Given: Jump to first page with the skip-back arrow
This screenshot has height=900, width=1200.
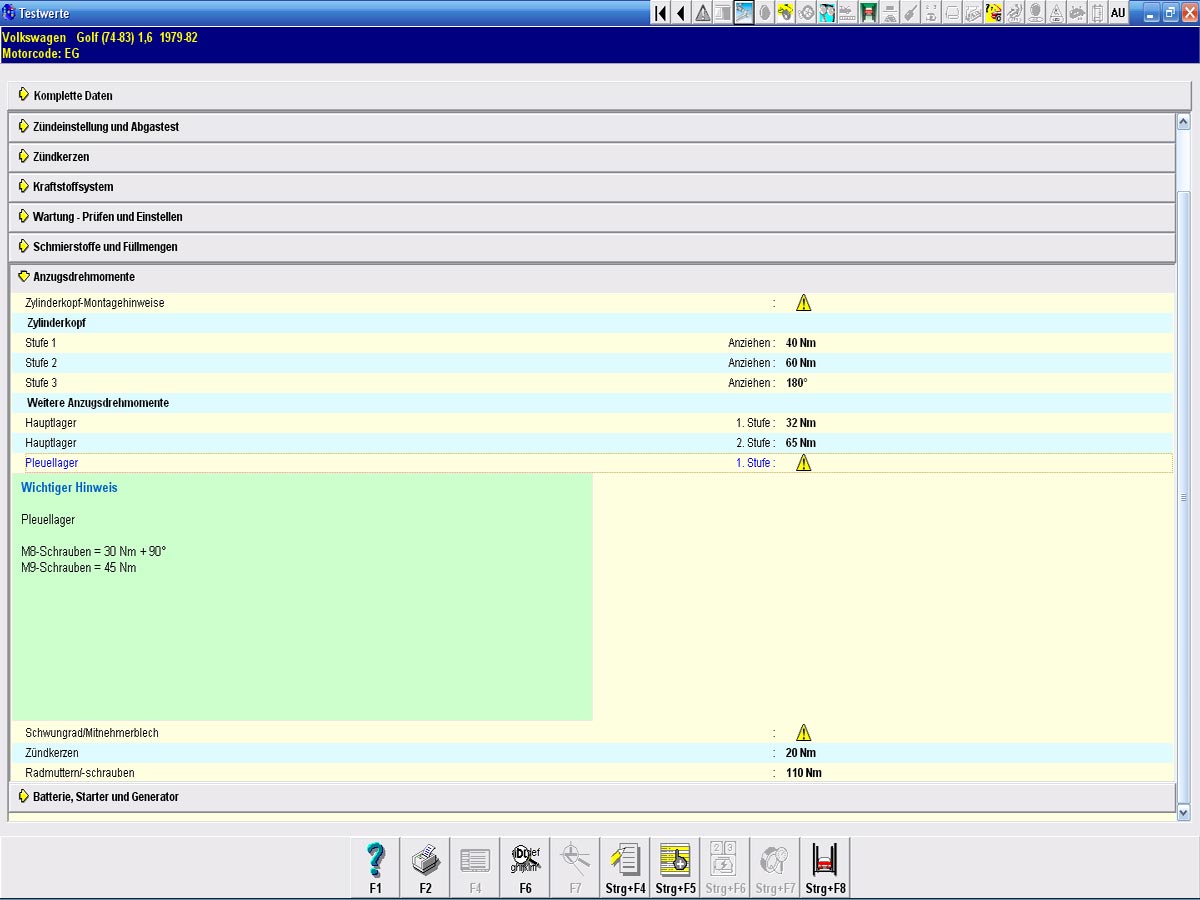Looking at the screenshot, I should click(661, 13).
